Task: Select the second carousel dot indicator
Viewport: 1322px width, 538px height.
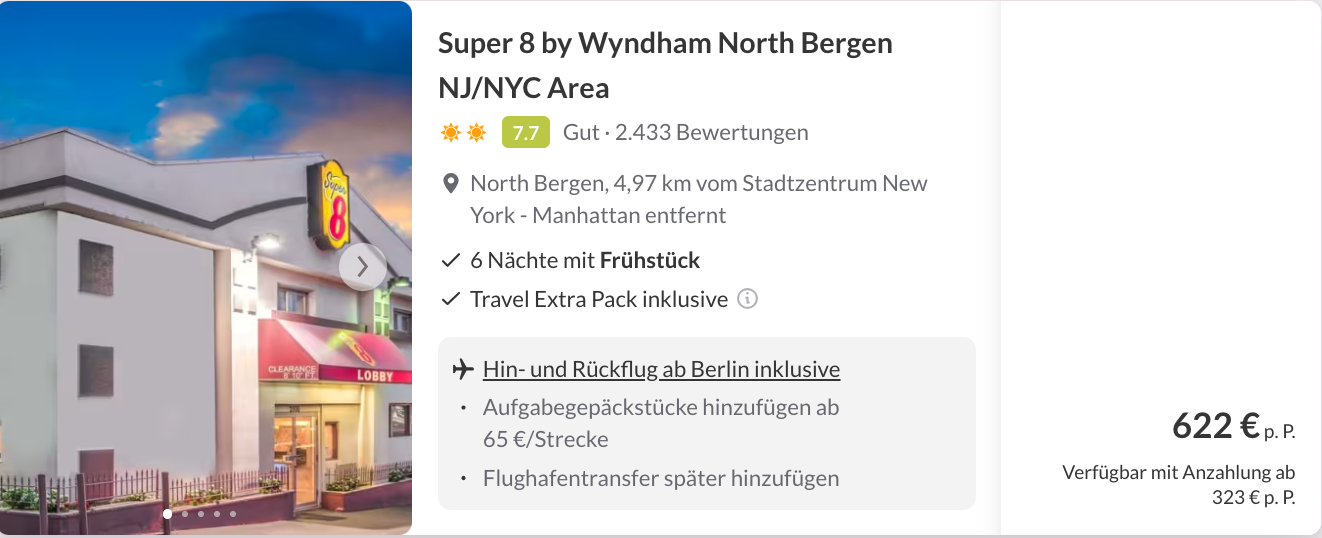Action: [184, 514]
